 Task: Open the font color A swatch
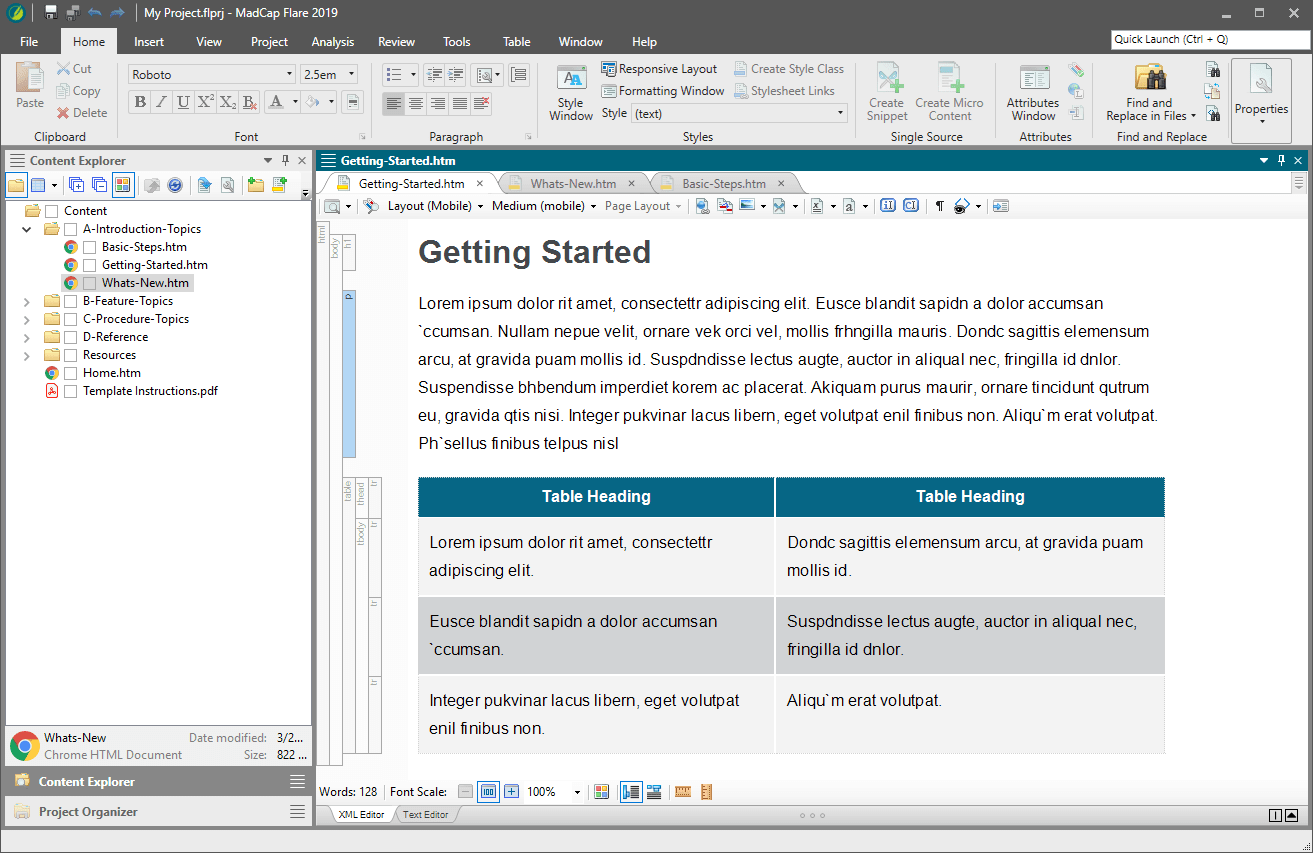coord(276,102)
